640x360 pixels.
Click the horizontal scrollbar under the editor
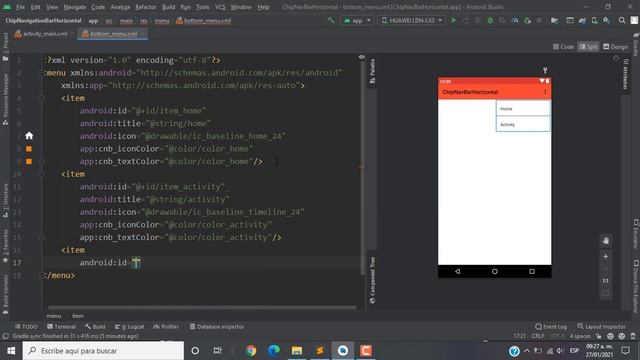click(202, 307)
